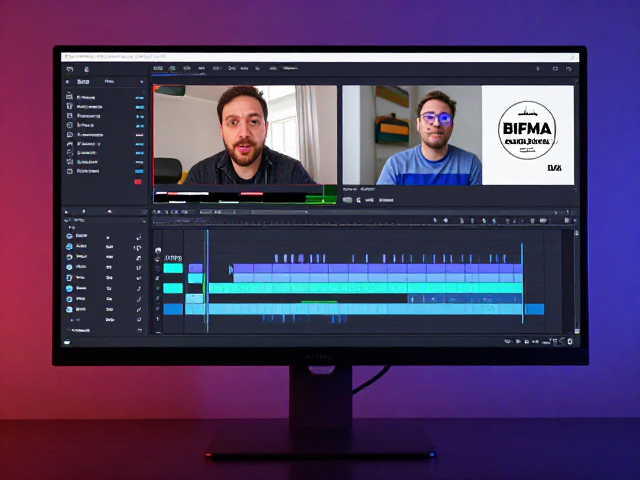Select the red color swatch under the left list
The width and height of the screenshot is (640, 480).
point(138,182)
